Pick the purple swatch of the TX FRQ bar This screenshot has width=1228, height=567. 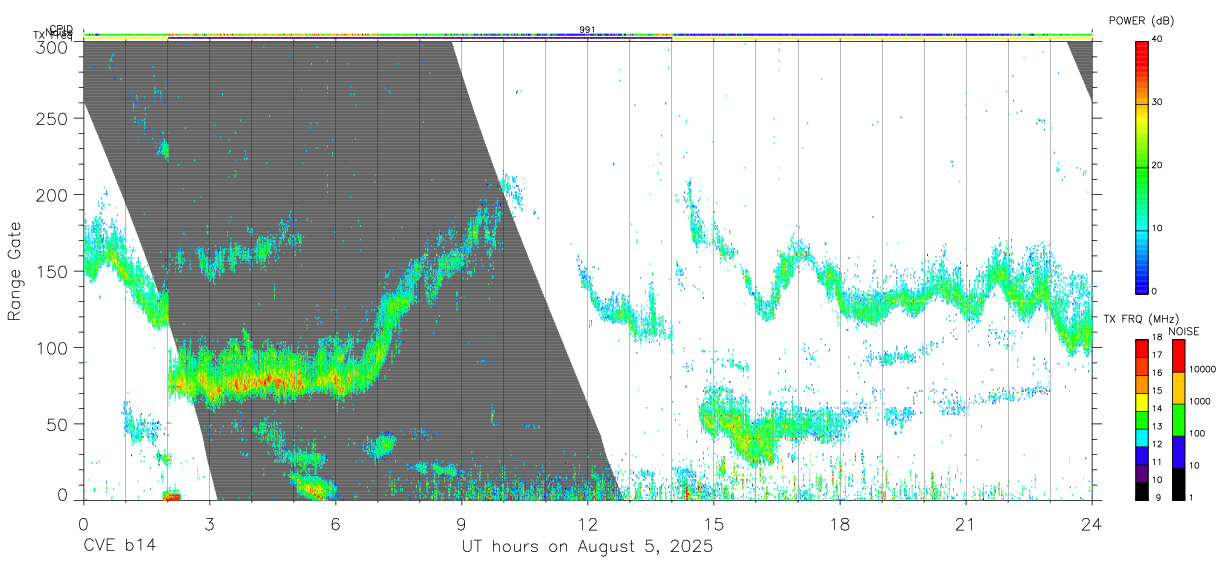point(1141,473)
